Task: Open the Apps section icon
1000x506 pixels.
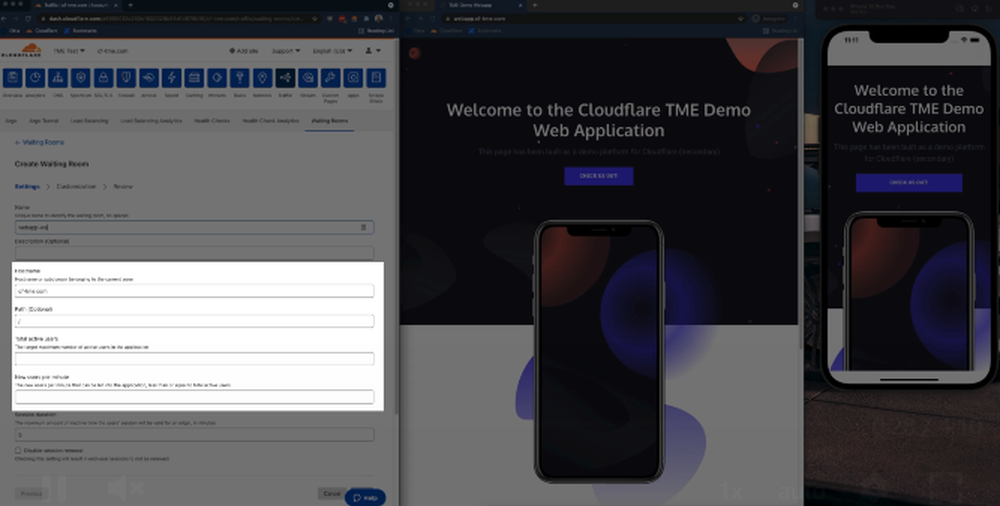Action: pos(353,78)
